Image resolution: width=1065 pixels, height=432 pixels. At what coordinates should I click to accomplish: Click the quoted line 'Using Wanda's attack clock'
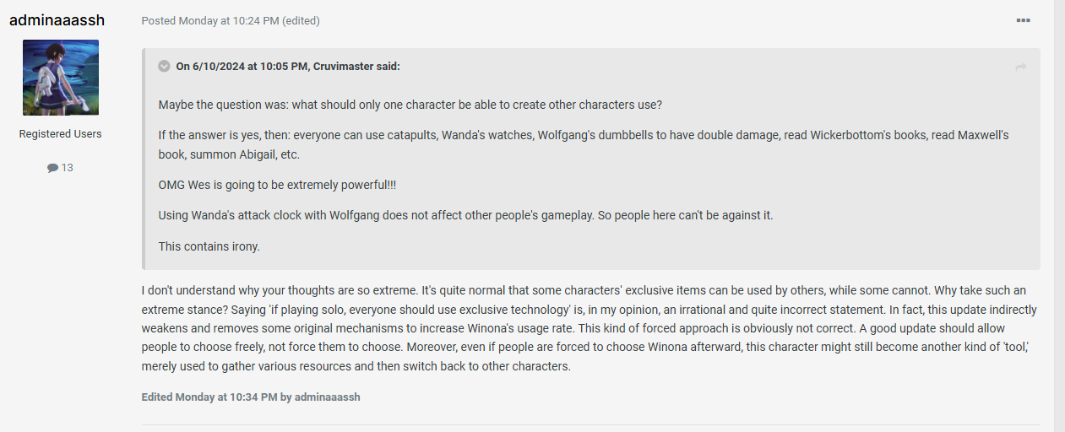click(465, 216)
